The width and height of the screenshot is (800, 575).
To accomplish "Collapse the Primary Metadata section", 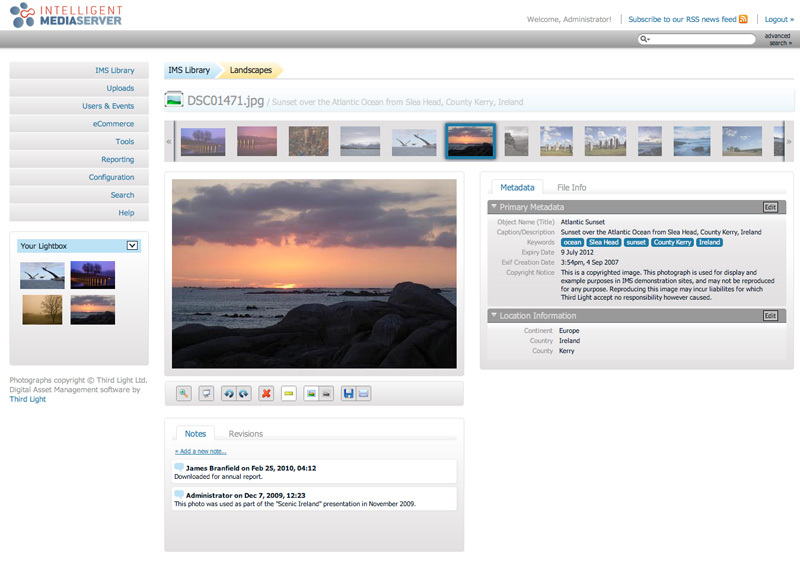I will coord(493,207).
